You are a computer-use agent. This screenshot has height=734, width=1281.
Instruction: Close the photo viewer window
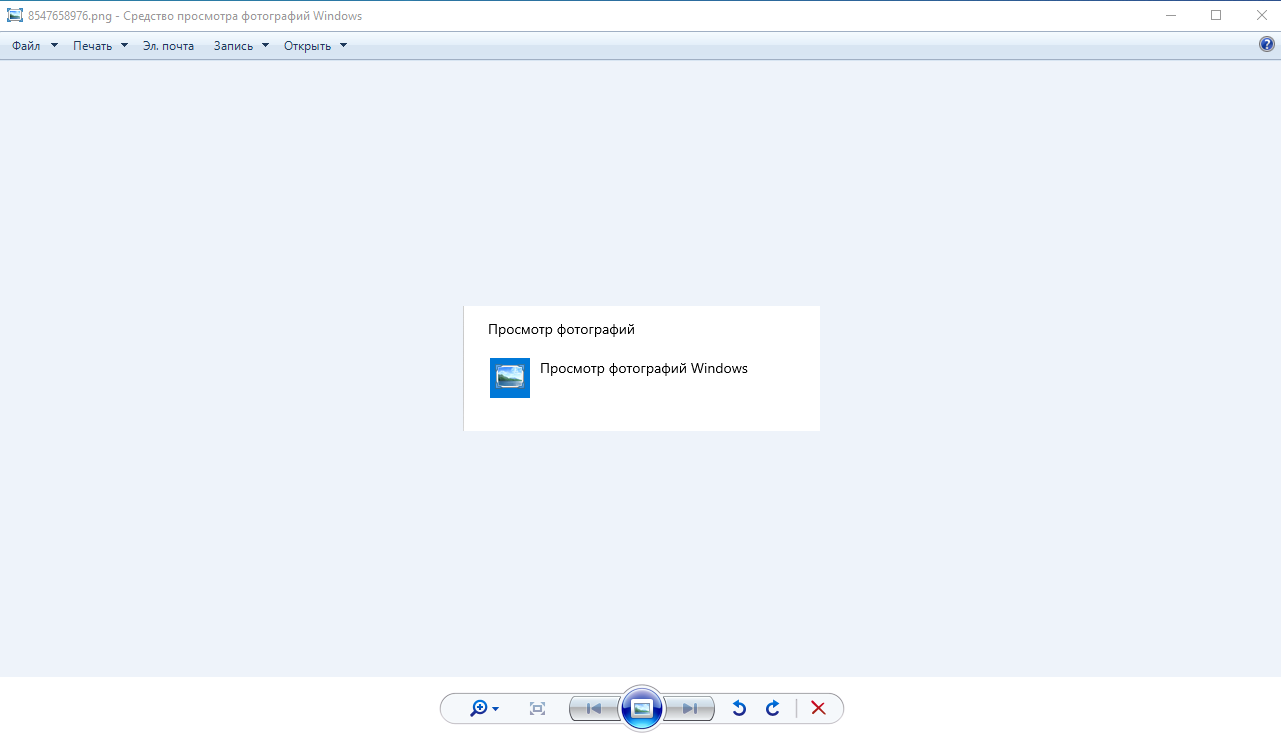(x=1260, y=15)
